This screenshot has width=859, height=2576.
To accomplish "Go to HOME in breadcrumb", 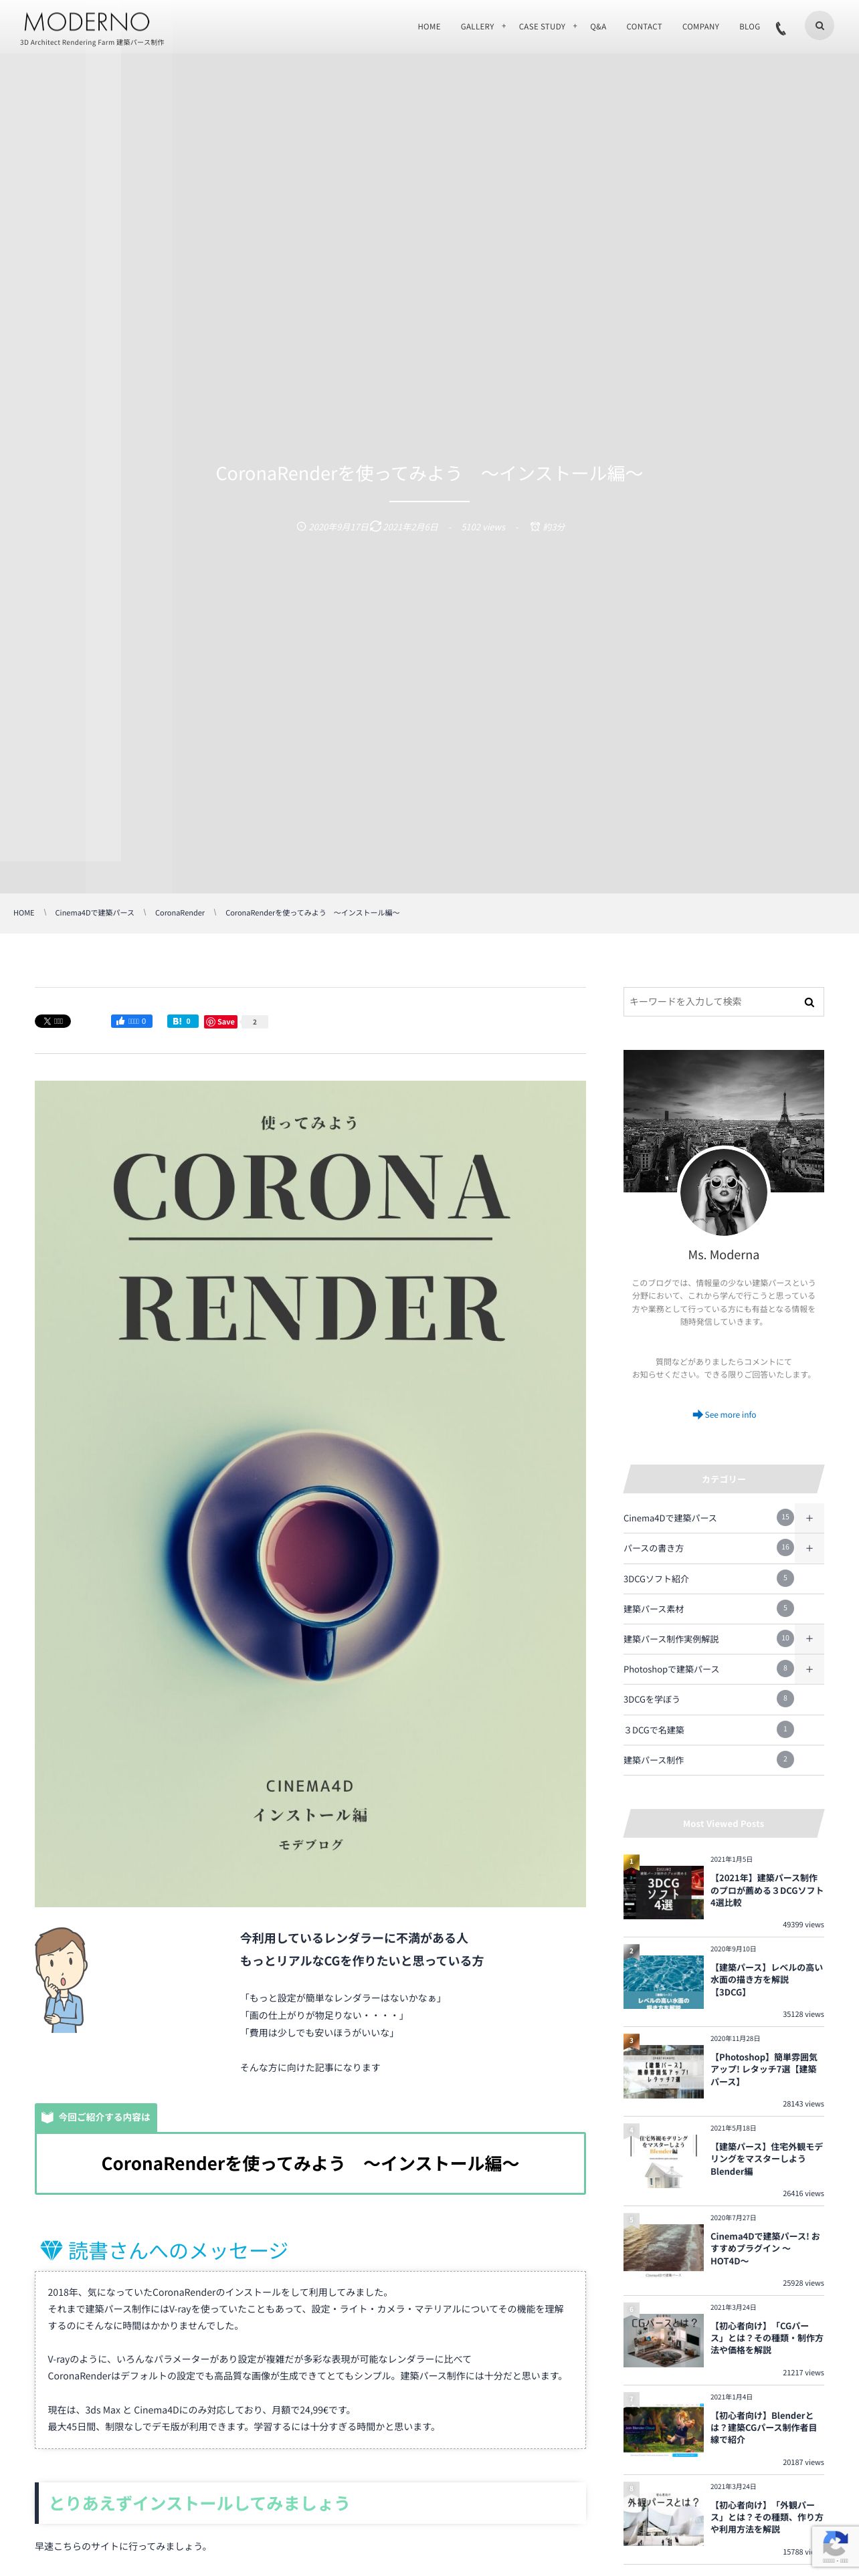I will click(24, 913).
